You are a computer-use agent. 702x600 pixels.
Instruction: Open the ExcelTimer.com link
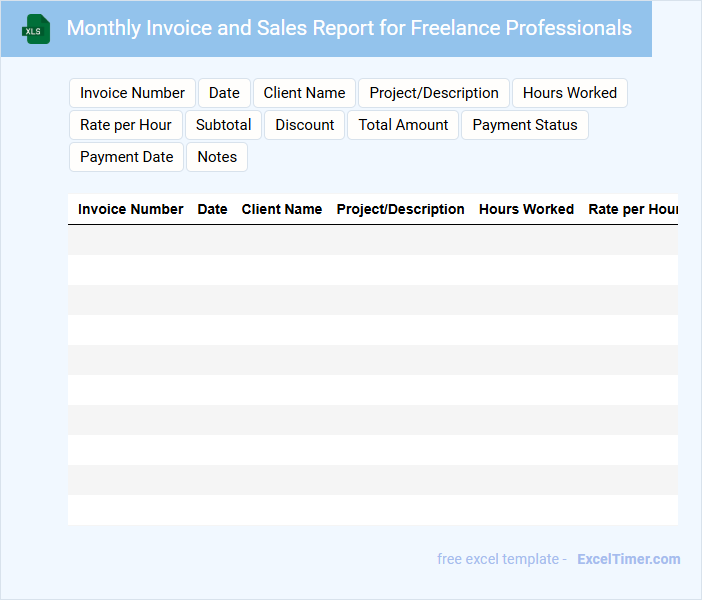(628, 559)
